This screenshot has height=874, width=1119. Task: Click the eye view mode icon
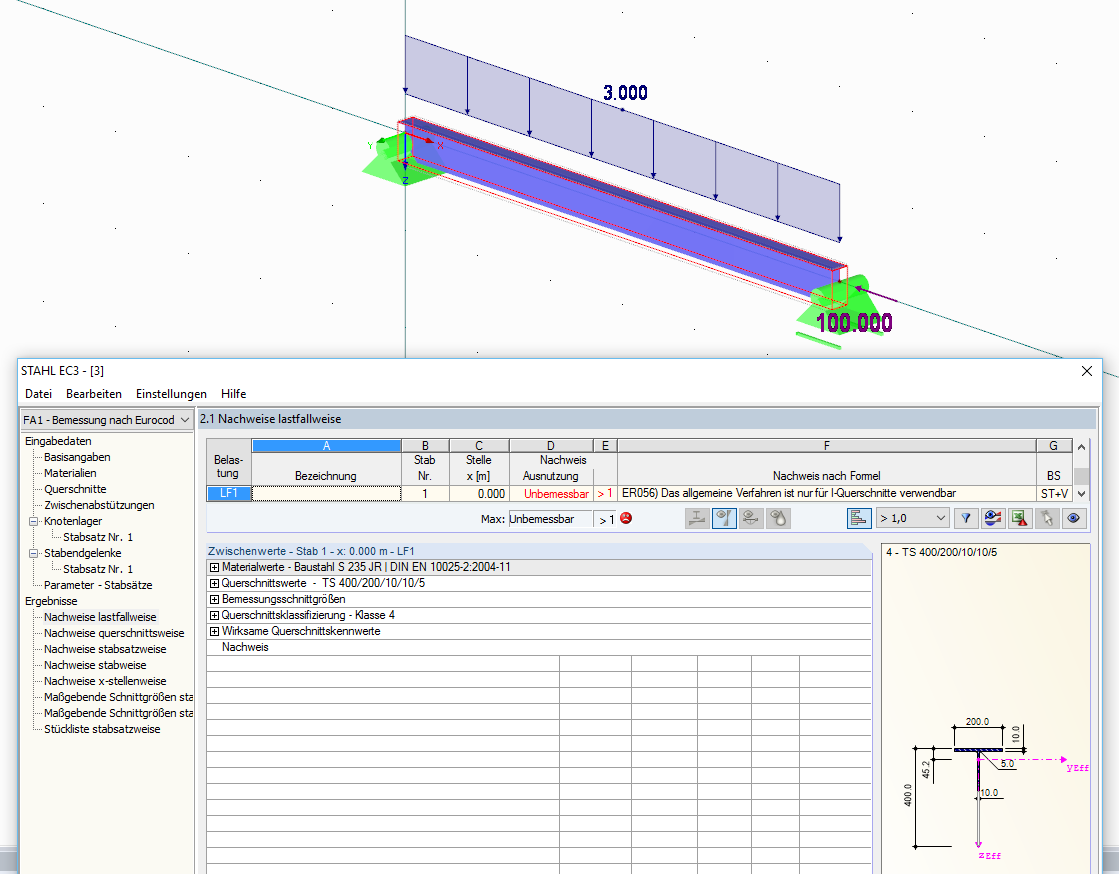click(x=1074, y=519)
